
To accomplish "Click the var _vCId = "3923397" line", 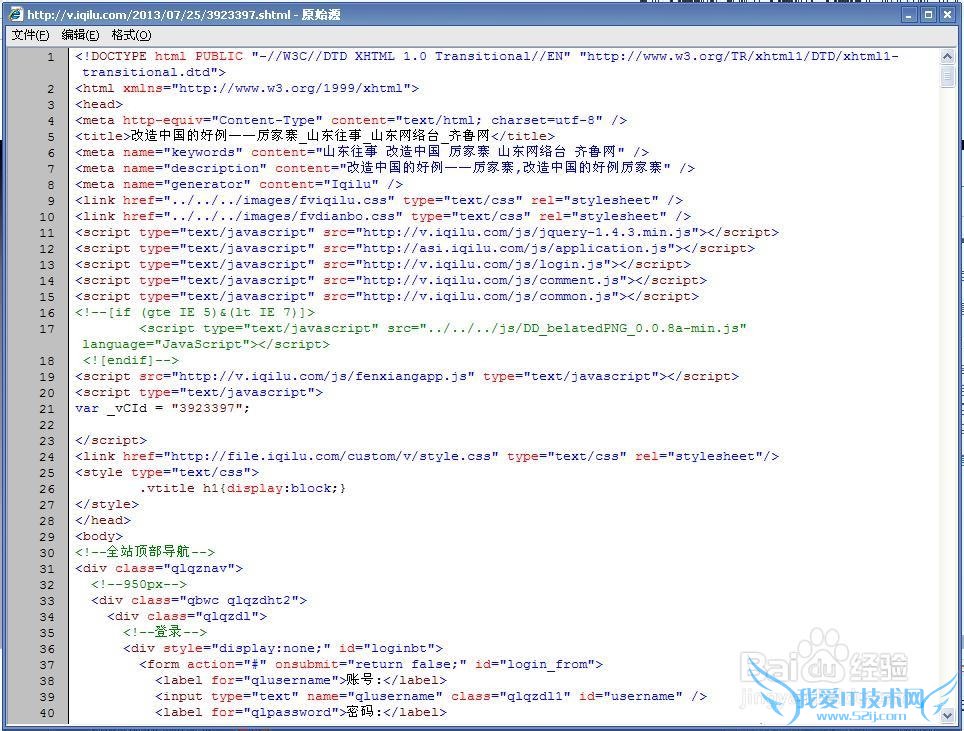I will click(163, 408).
